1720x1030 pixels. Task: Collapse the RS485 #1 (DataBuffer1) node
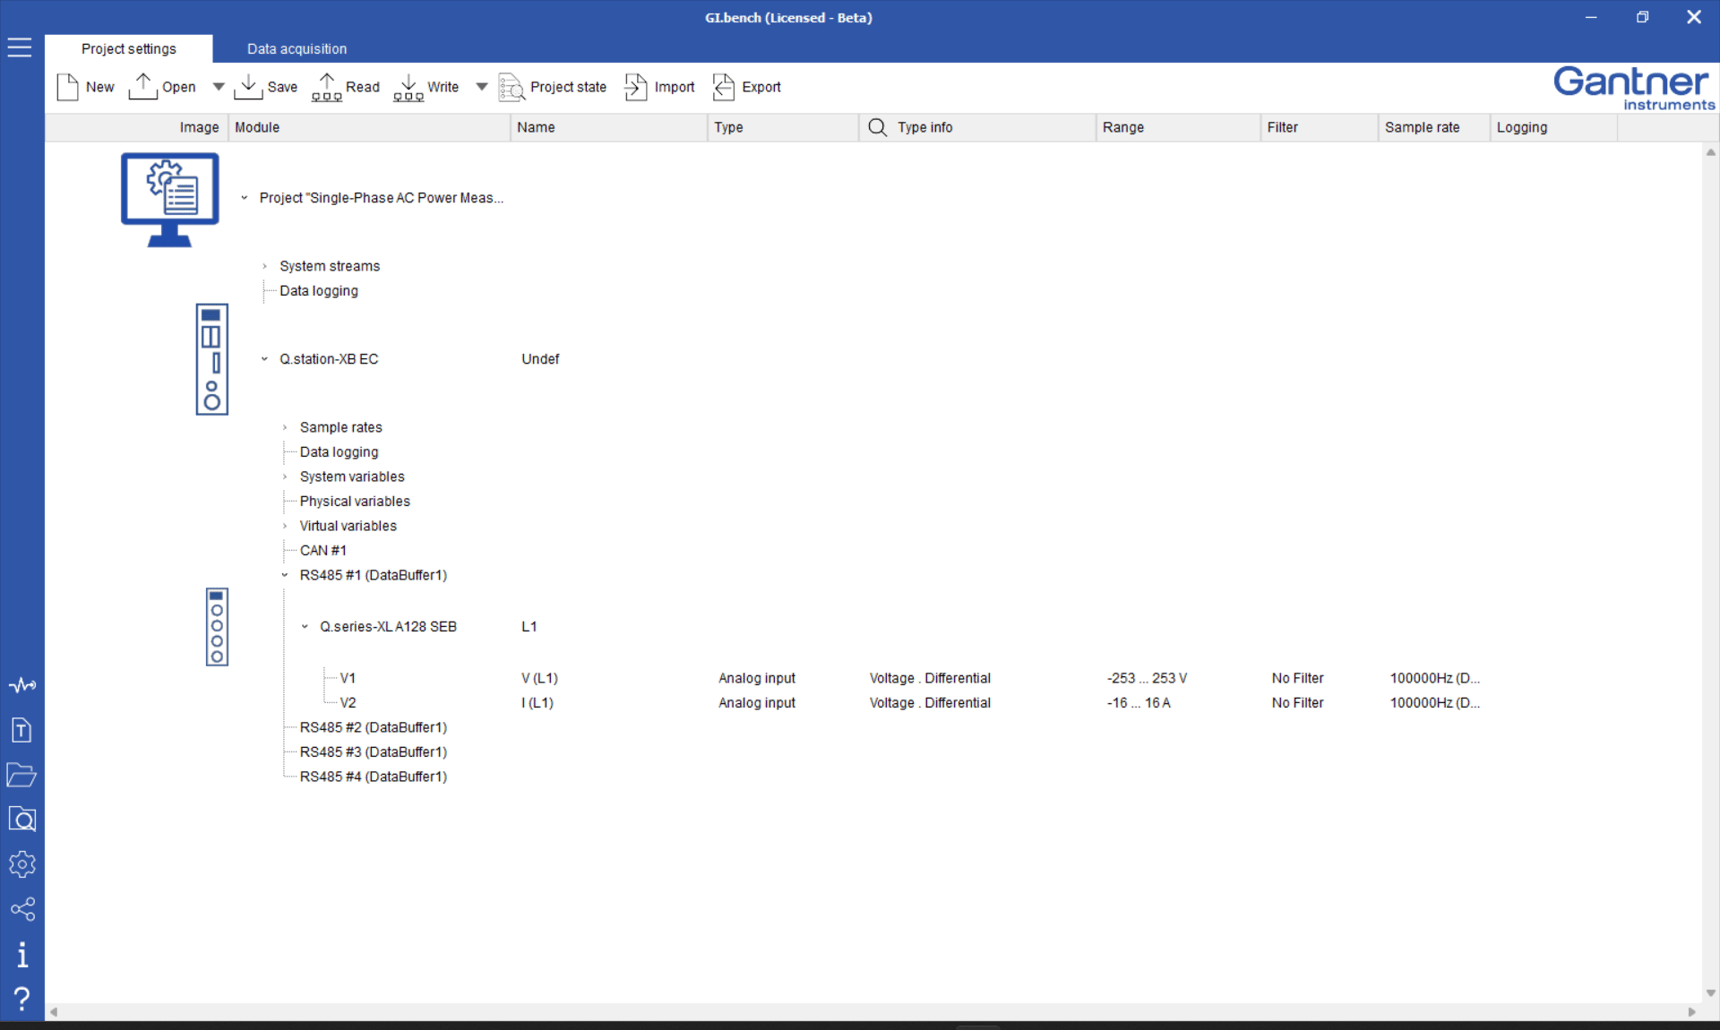point(285,575)
